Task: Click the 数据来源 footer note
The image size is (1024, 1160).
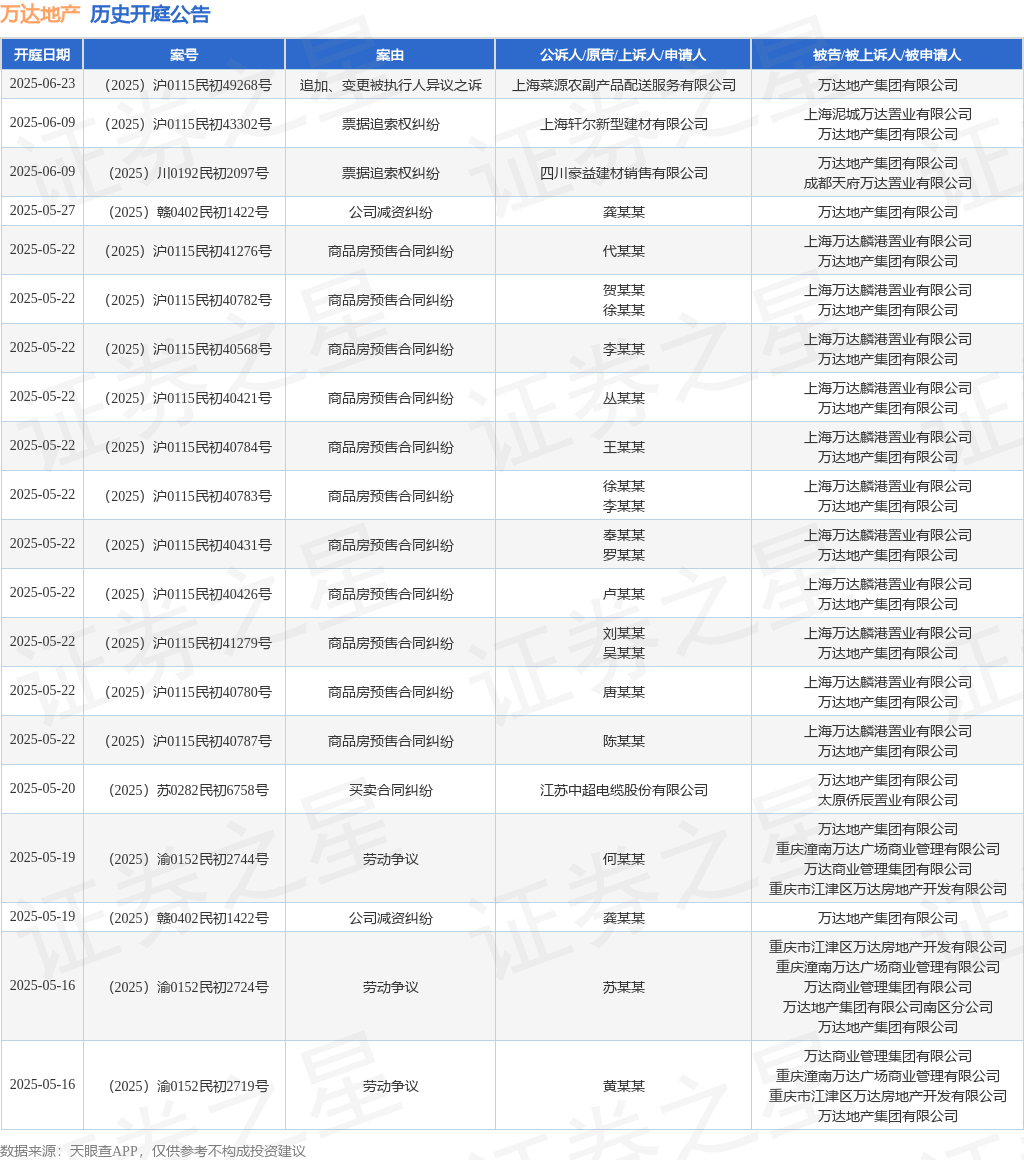Action: pos(153,1150)
